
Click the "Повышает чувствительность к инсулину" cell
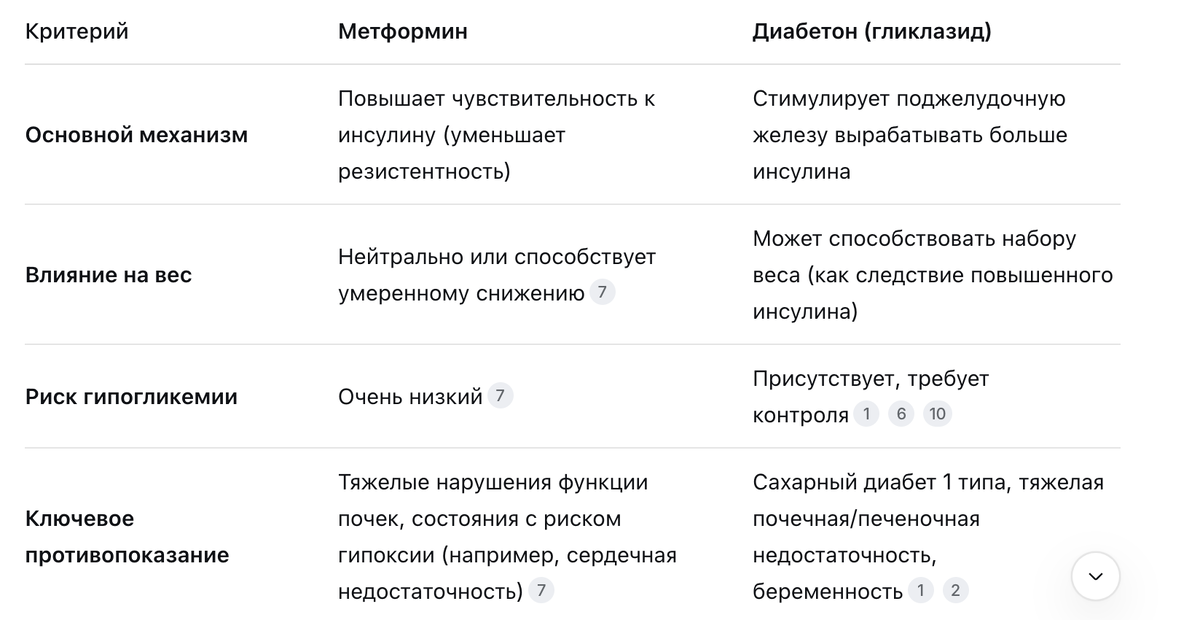coord(497,135)
